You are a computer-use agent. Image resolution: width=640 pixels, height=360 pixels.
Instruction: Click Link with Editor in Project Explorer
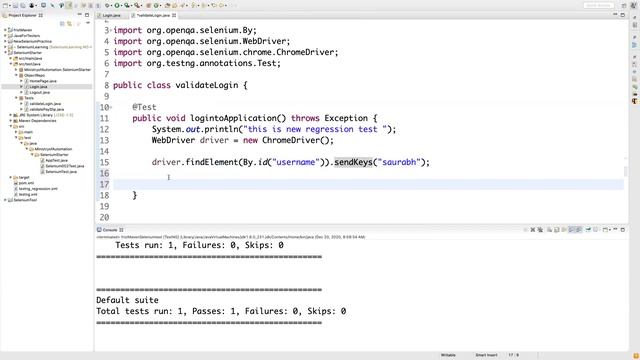pyautogui.click(x=69, y=24)
